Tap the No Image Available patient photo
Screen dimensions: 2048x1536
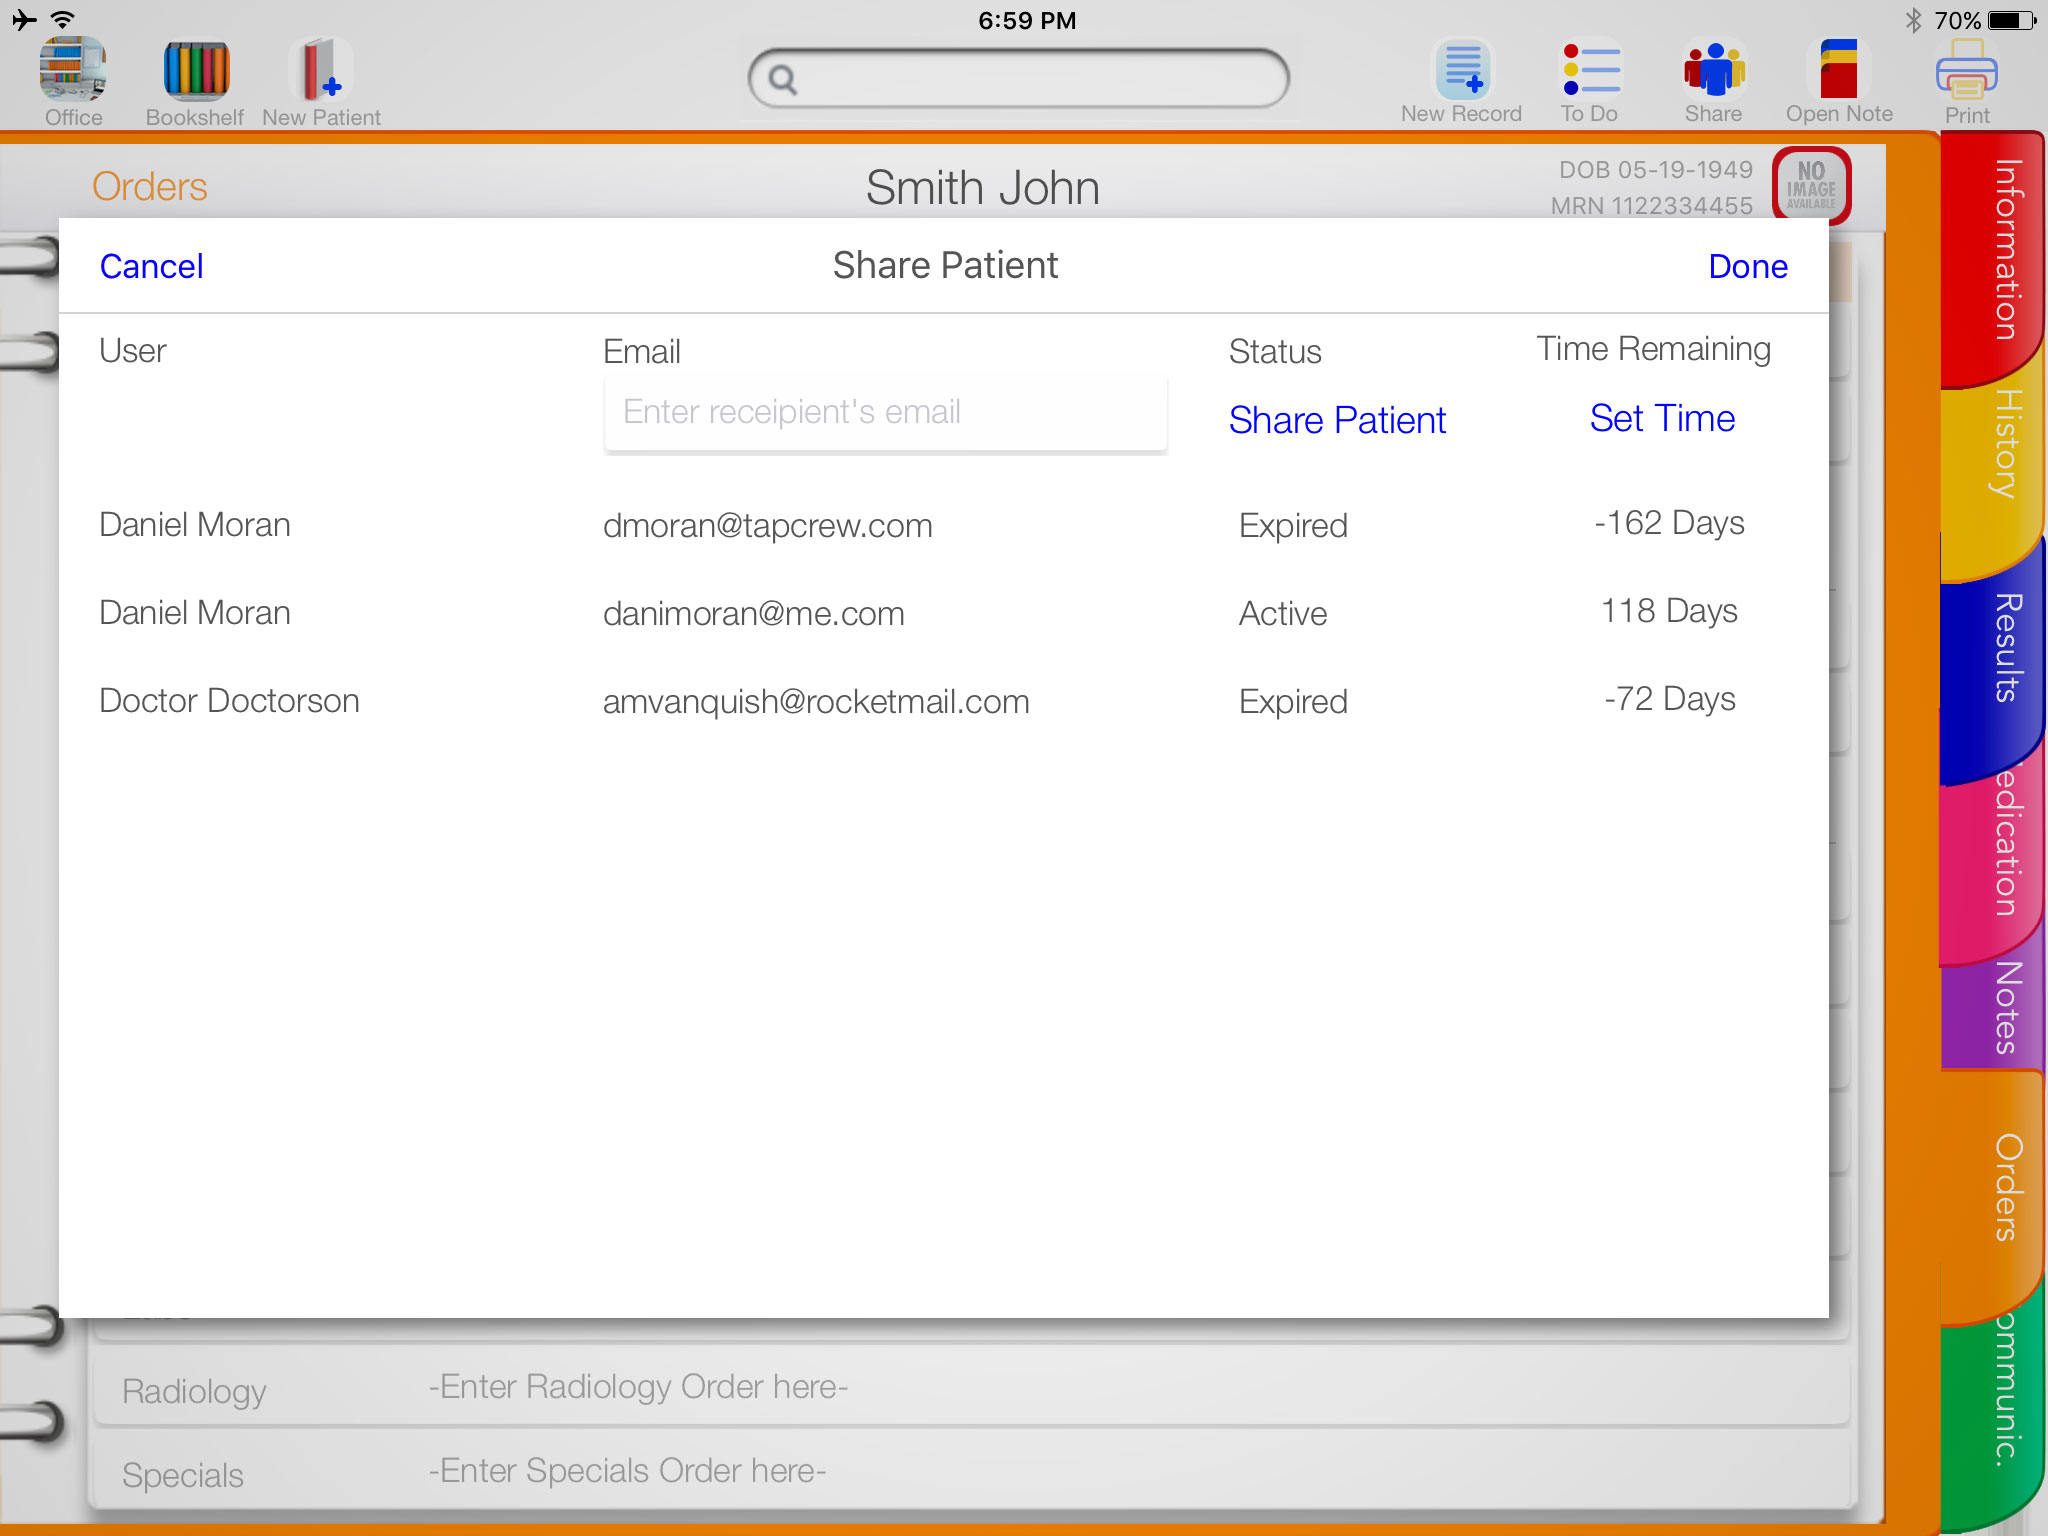1811,185
